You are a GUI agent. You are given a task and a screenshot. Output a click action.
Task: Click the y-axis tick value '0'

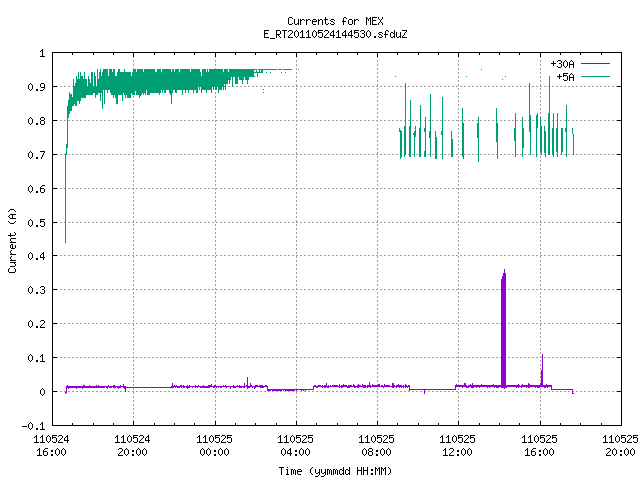pos(42,391)
